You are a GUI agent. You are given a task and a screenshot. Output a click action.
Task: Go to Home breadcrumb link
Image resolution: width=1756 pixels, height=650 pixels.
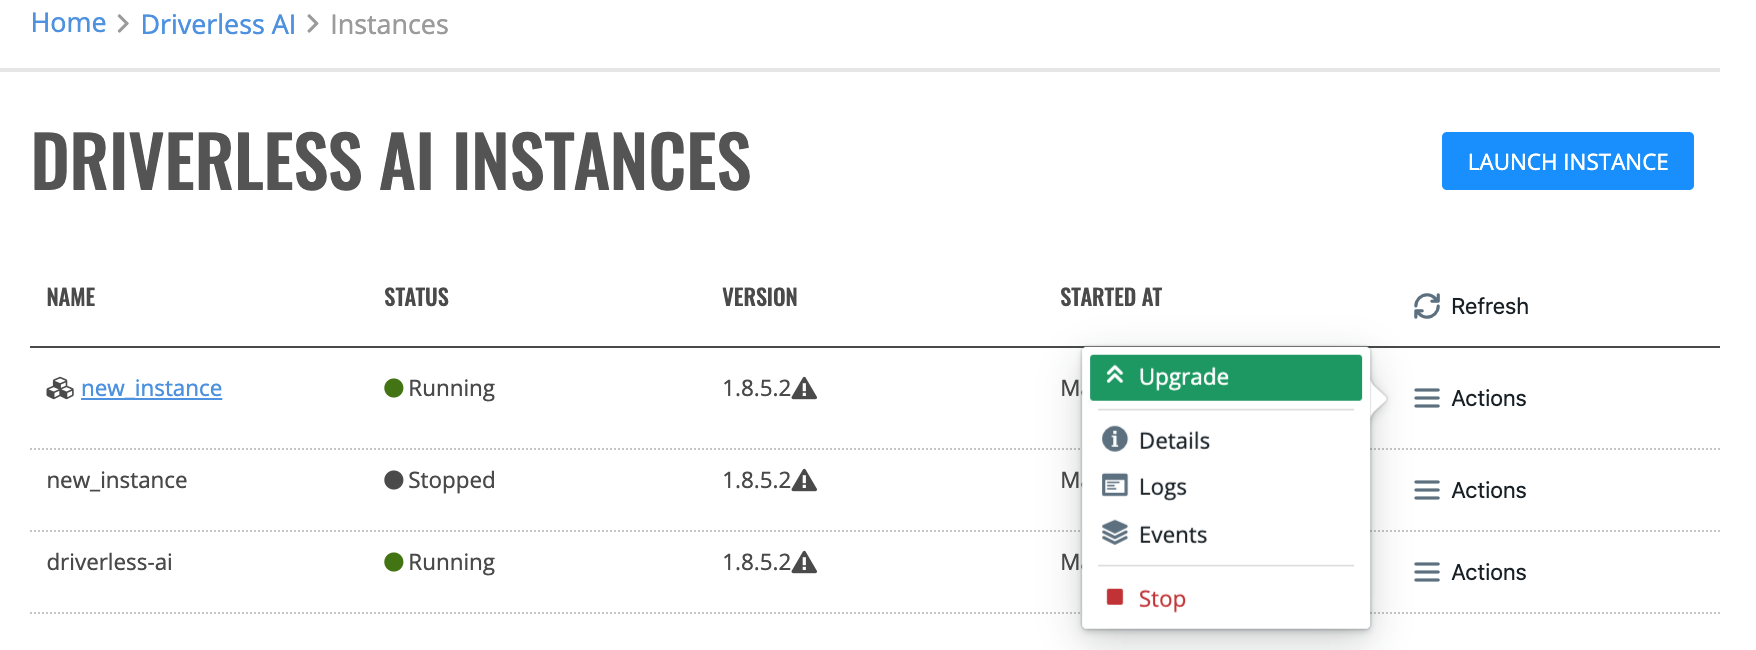69,23
